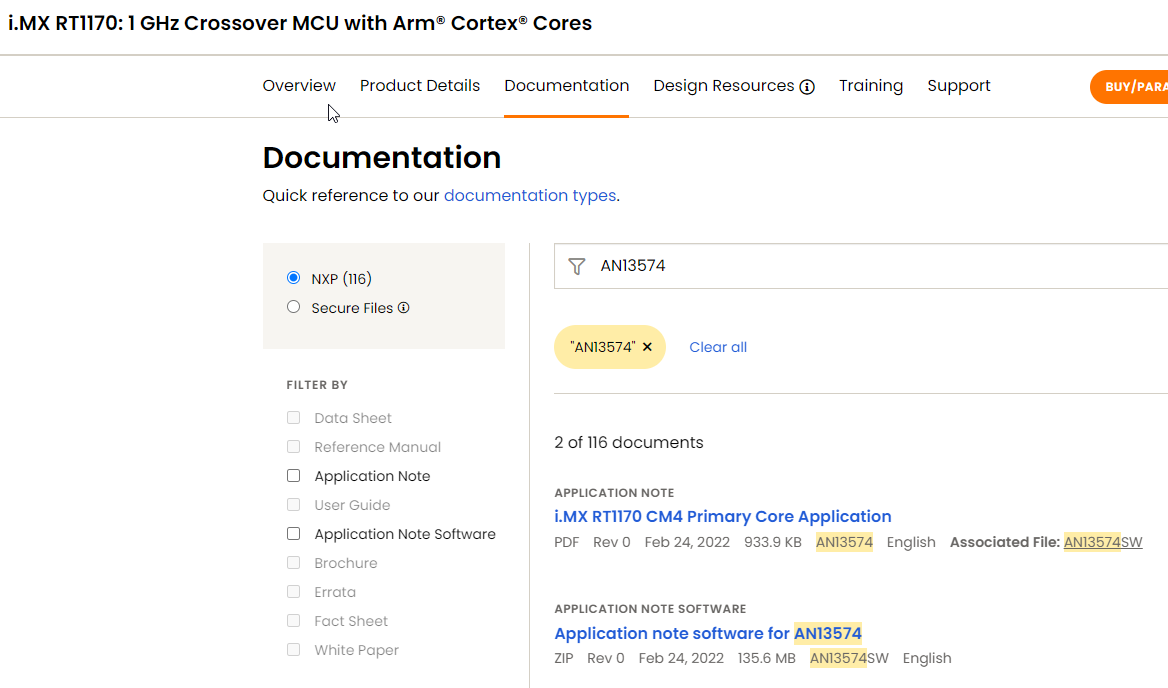1168x688 pixels.
Task: Select the NXP (116) radio button
Action: (293, 277)
